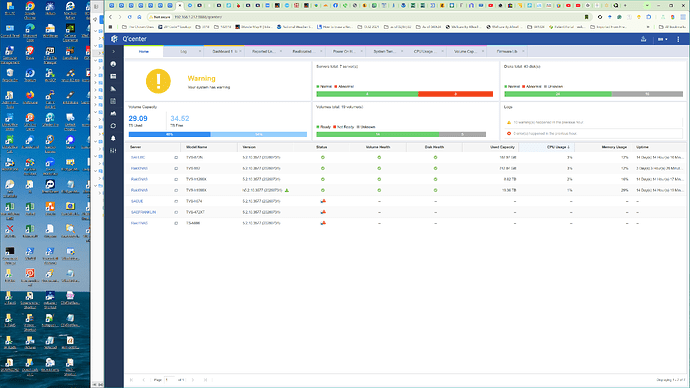
Task: Switch to the CPU Usage tab
Action: pyautogui.click(x=423, y=51)
